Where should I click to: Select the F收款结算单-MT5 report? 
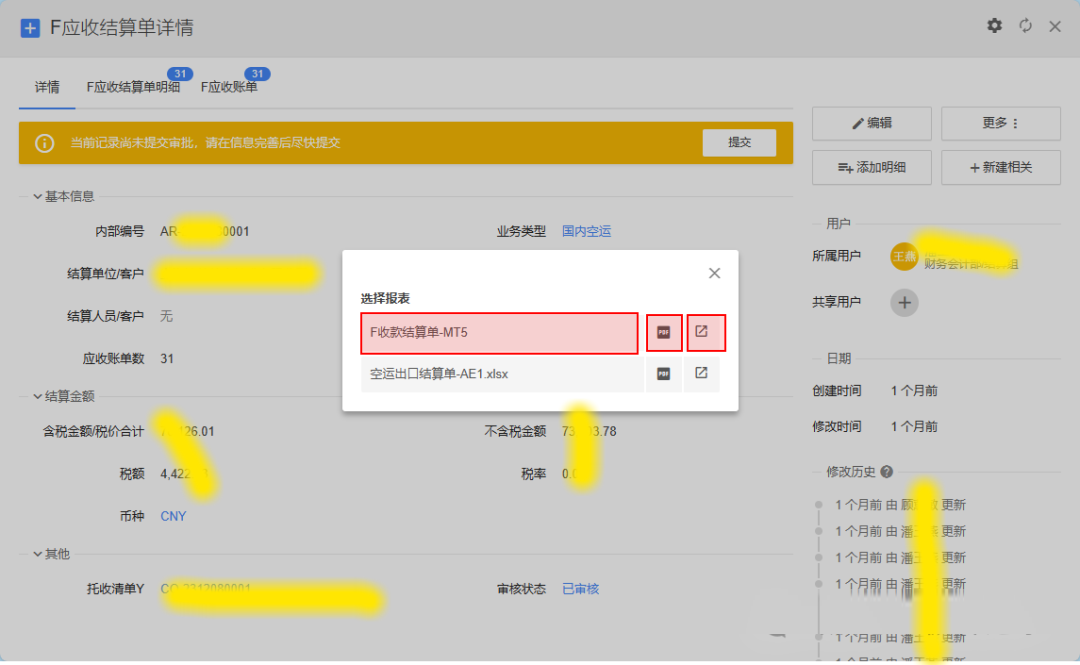click(x=499, y=333)
